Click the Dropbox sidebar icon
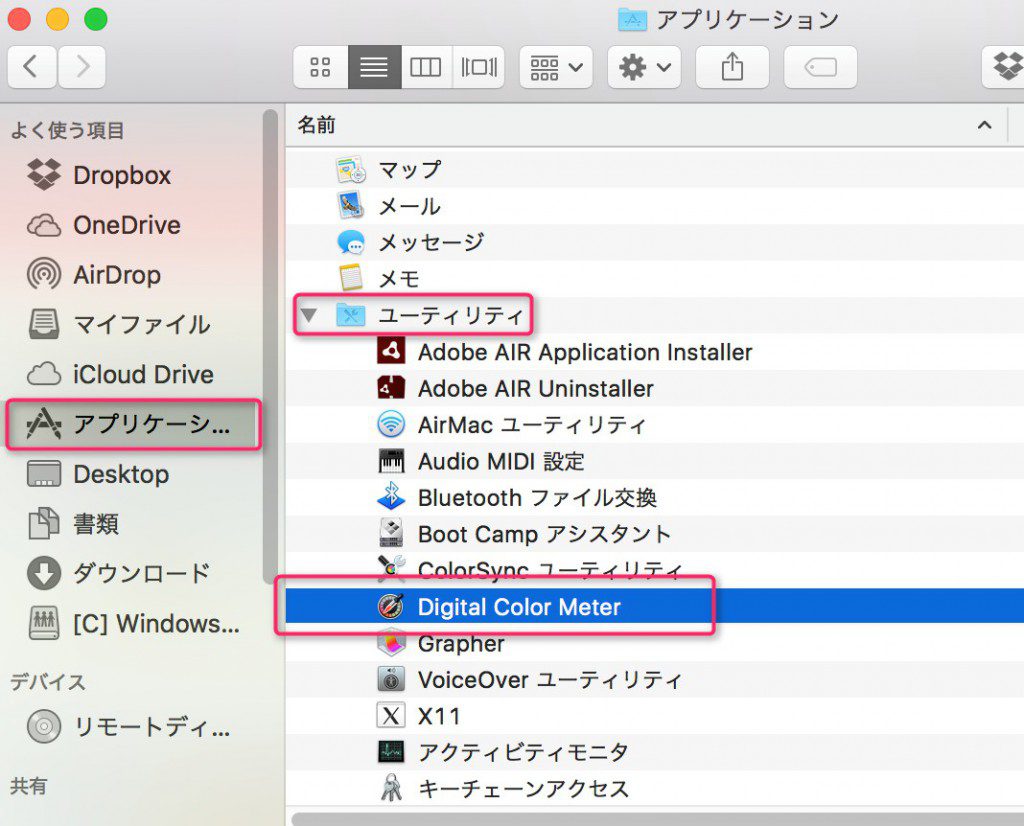Screen dimensions: 1024x826 click(x=44, y=175)
